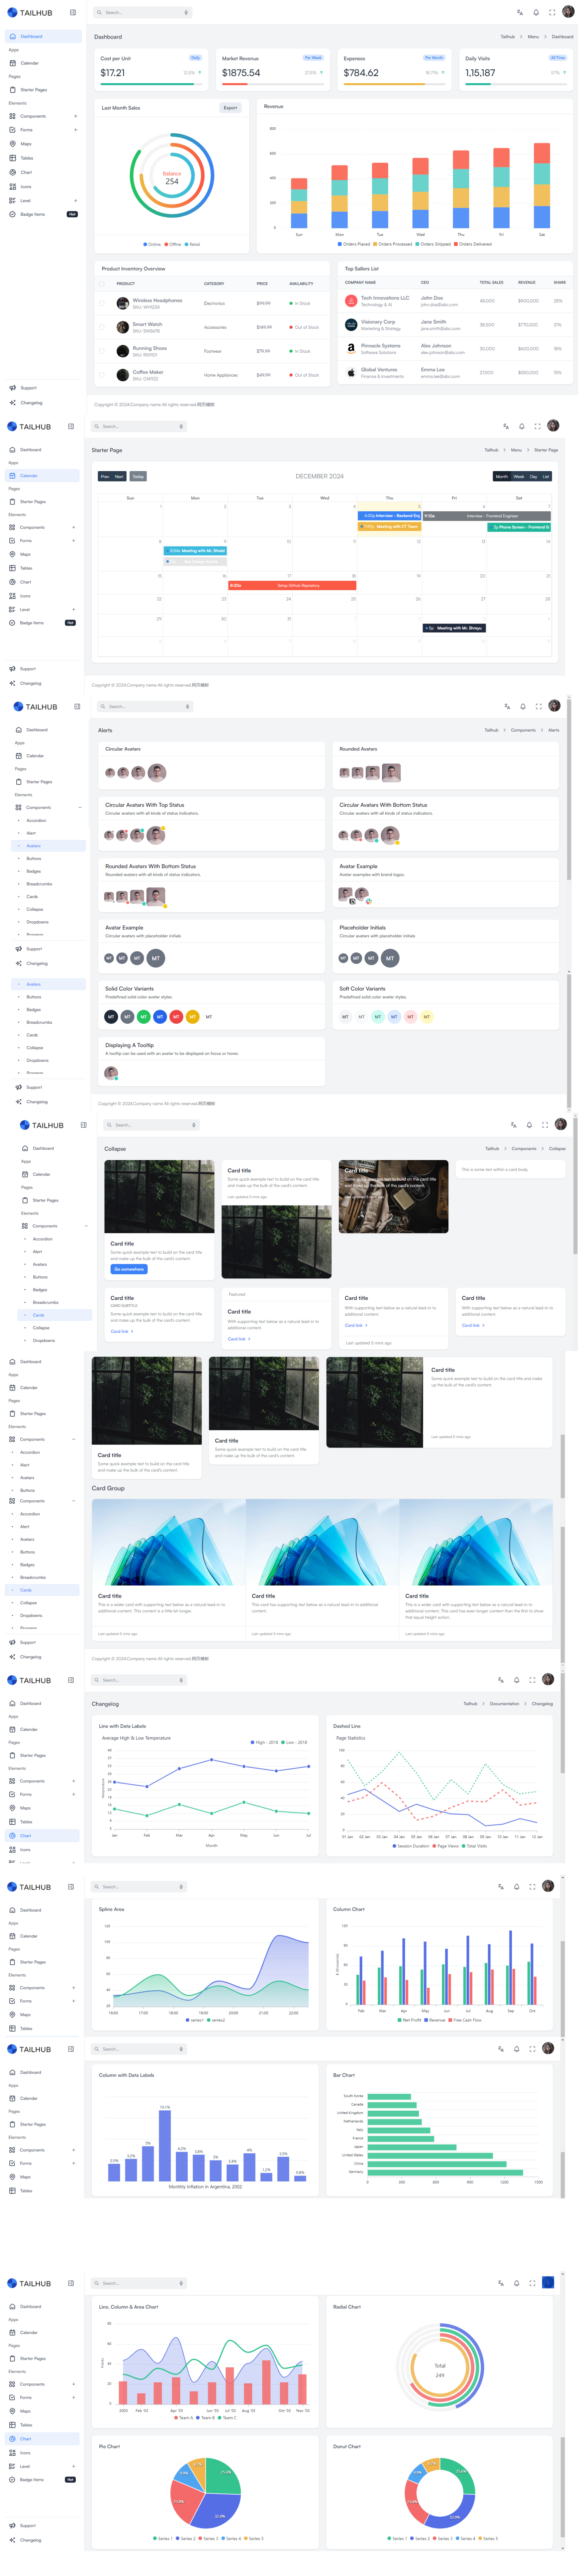
Task: Expand Components plus on Changelog page sidebar
Action: coord(74,1781)
